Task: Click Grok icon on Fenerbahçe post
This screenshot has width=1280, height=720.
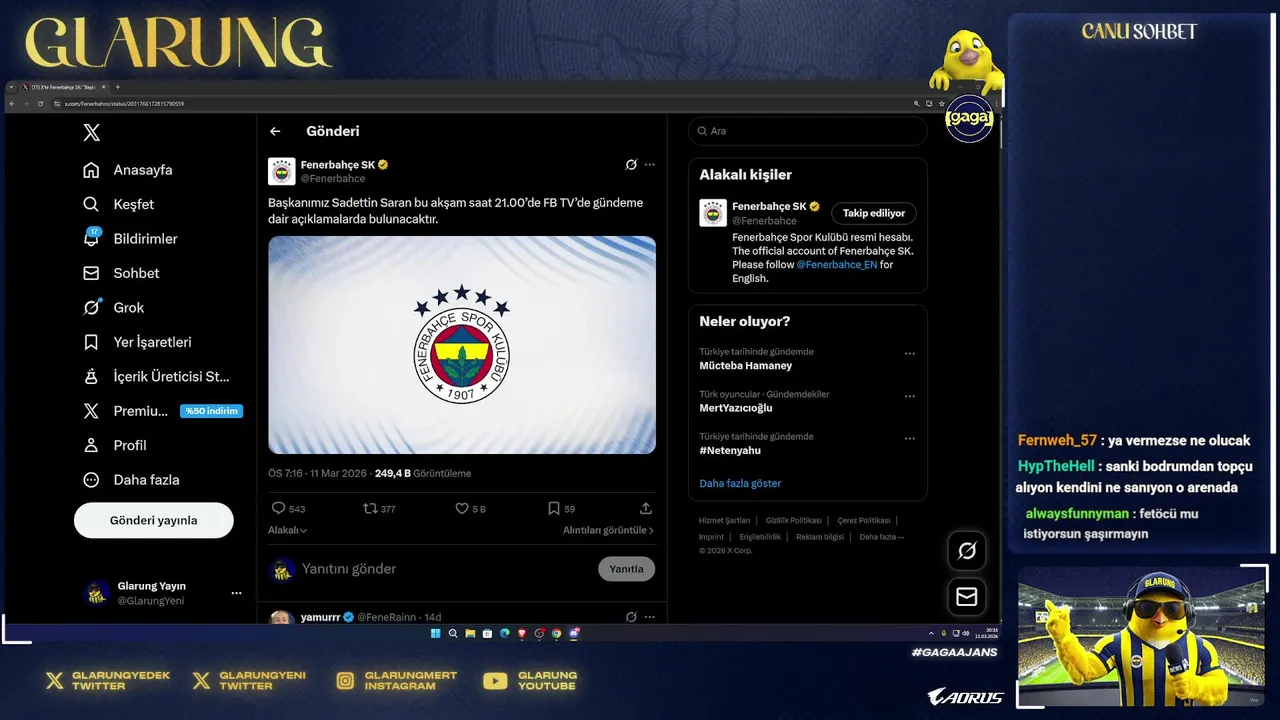Action: 631,164
